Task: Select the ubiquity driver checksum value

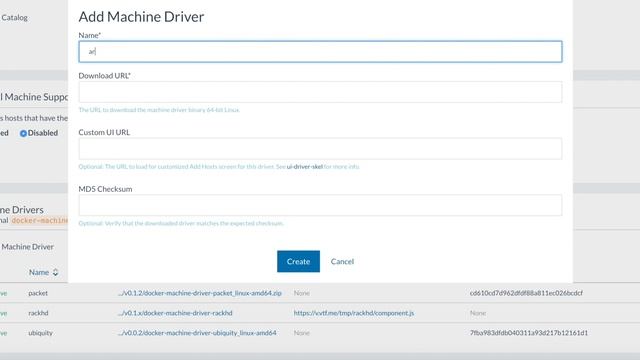Action: coord(529,333)
